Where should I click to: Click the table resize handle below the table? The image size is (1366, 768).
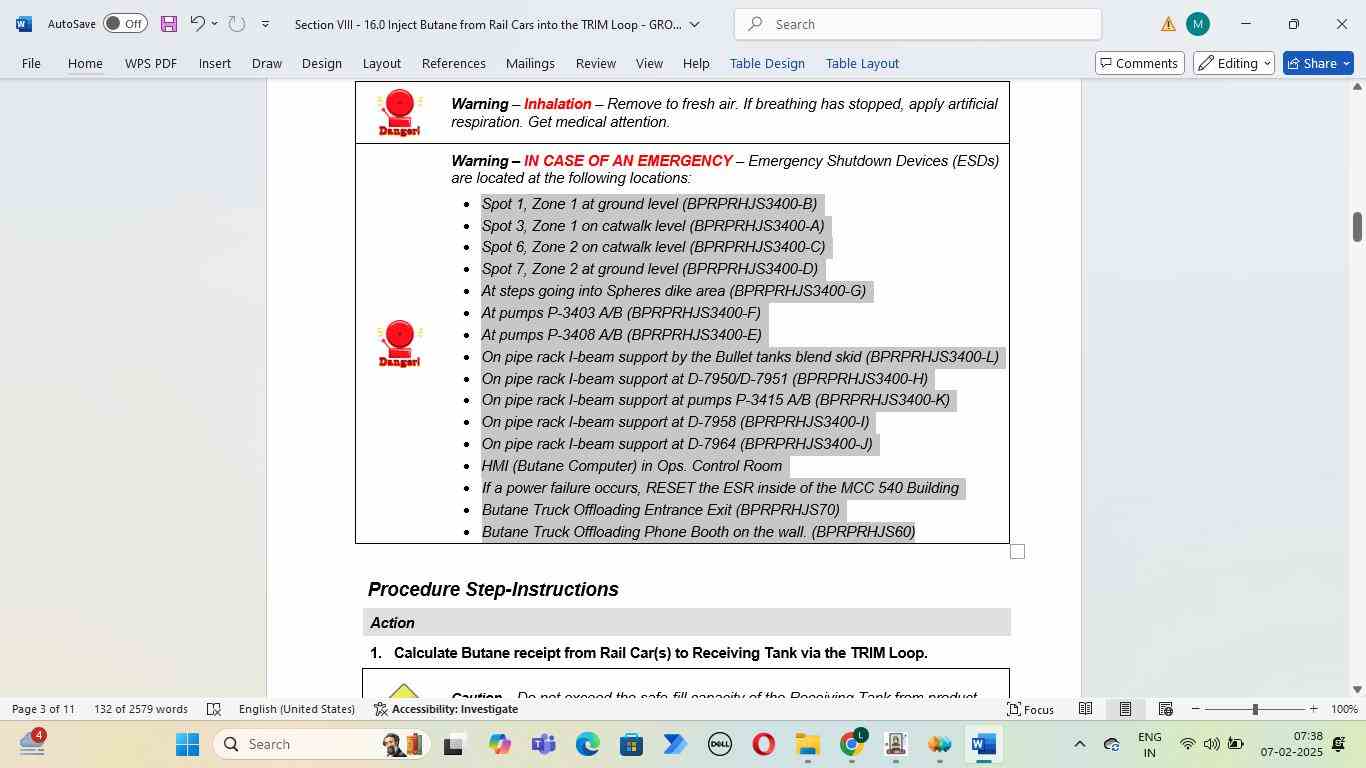coord(1017,552)
